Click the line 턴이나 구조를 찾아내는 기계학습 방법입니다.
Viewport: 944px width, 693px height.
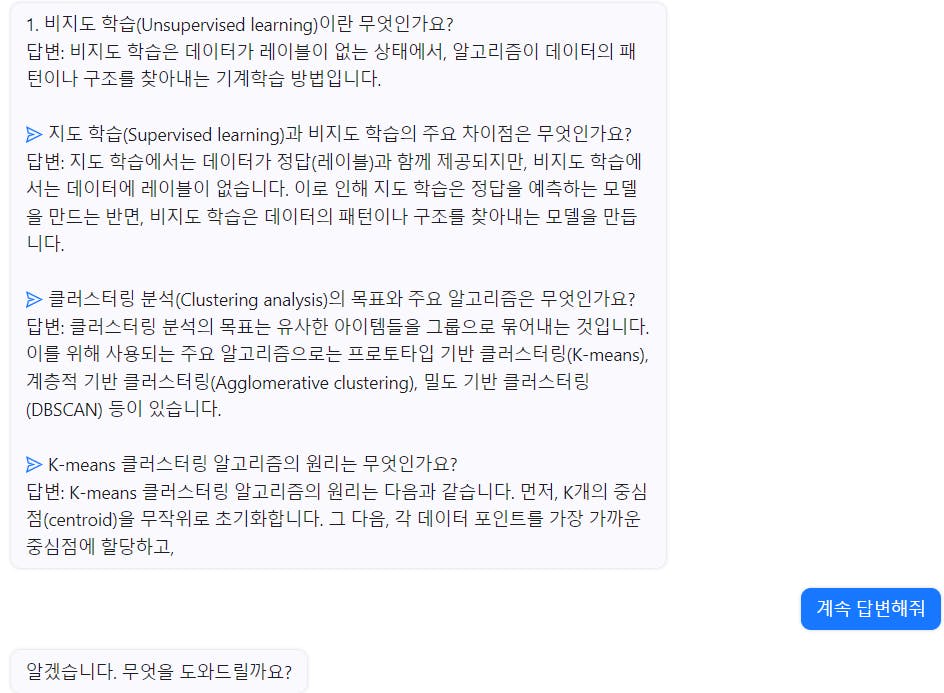click(x=203, y=79)
